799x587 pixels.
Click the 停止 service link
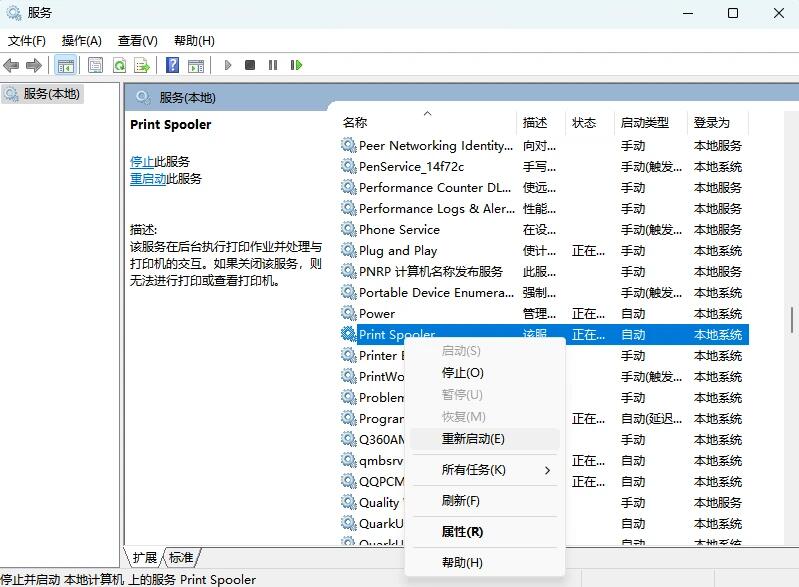(142, 161)
